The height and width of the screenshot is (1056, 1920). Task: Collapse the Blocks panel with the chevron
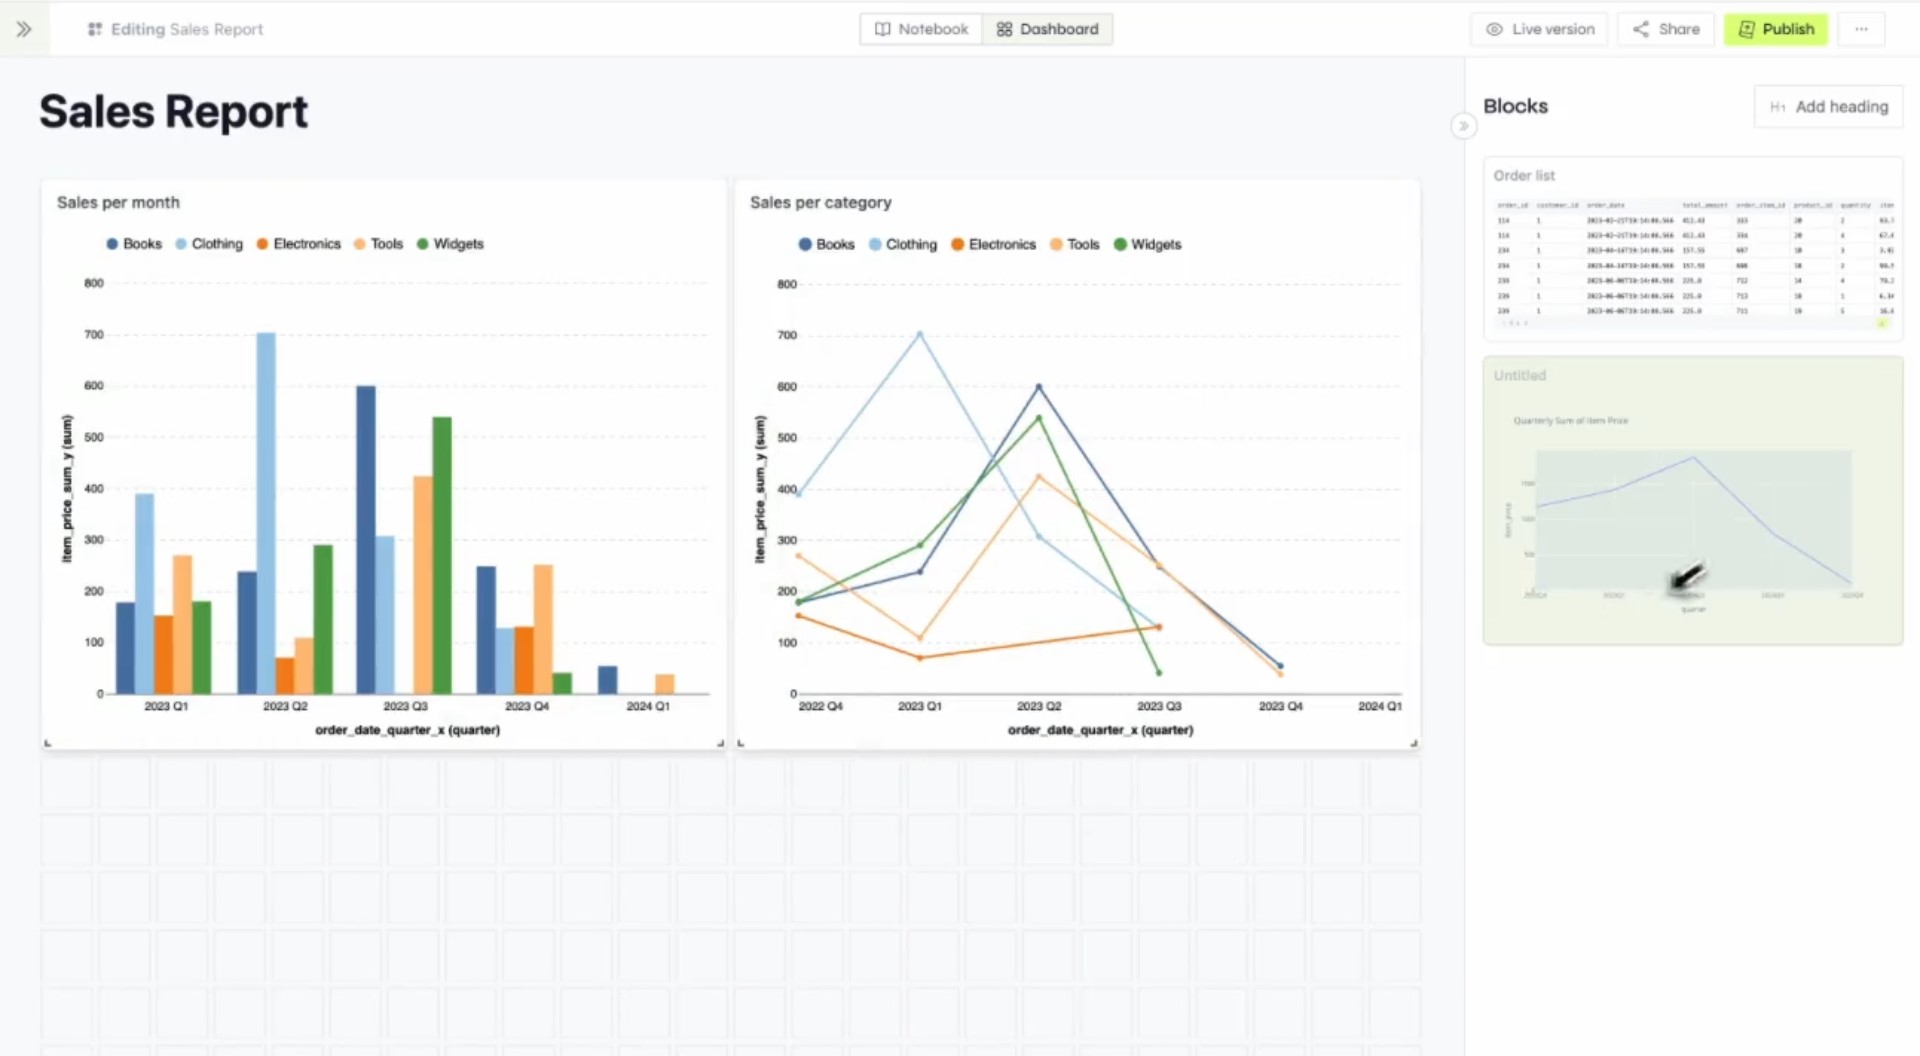click(1463, 126)
